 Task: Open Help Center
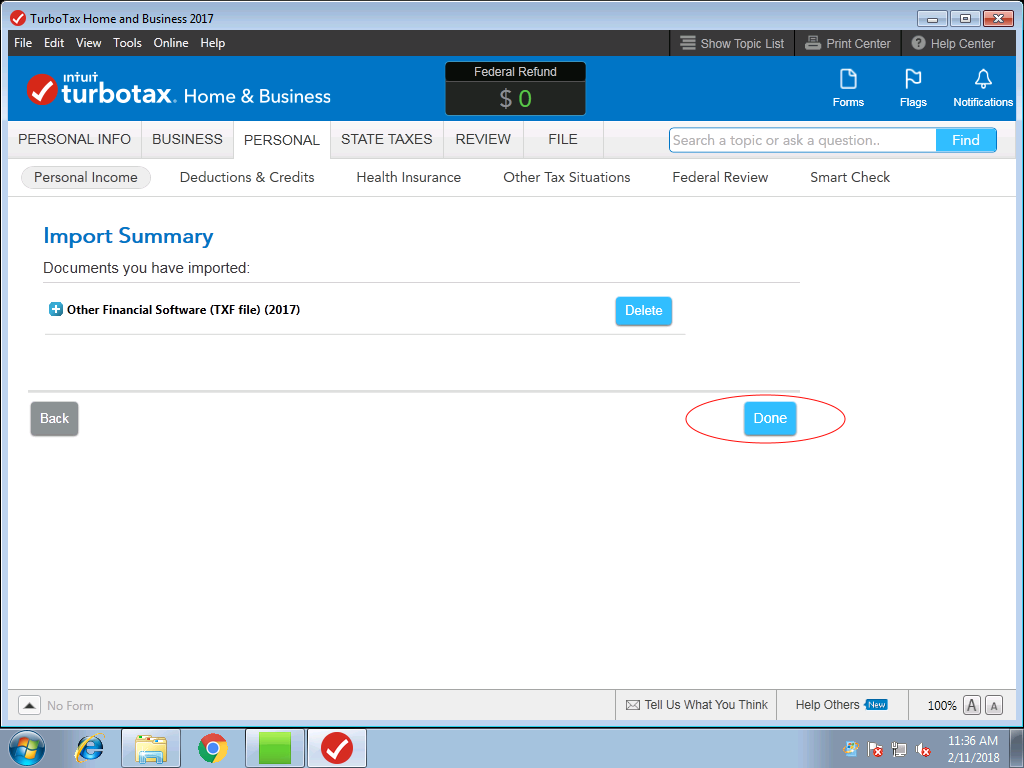tap(953, 43)
